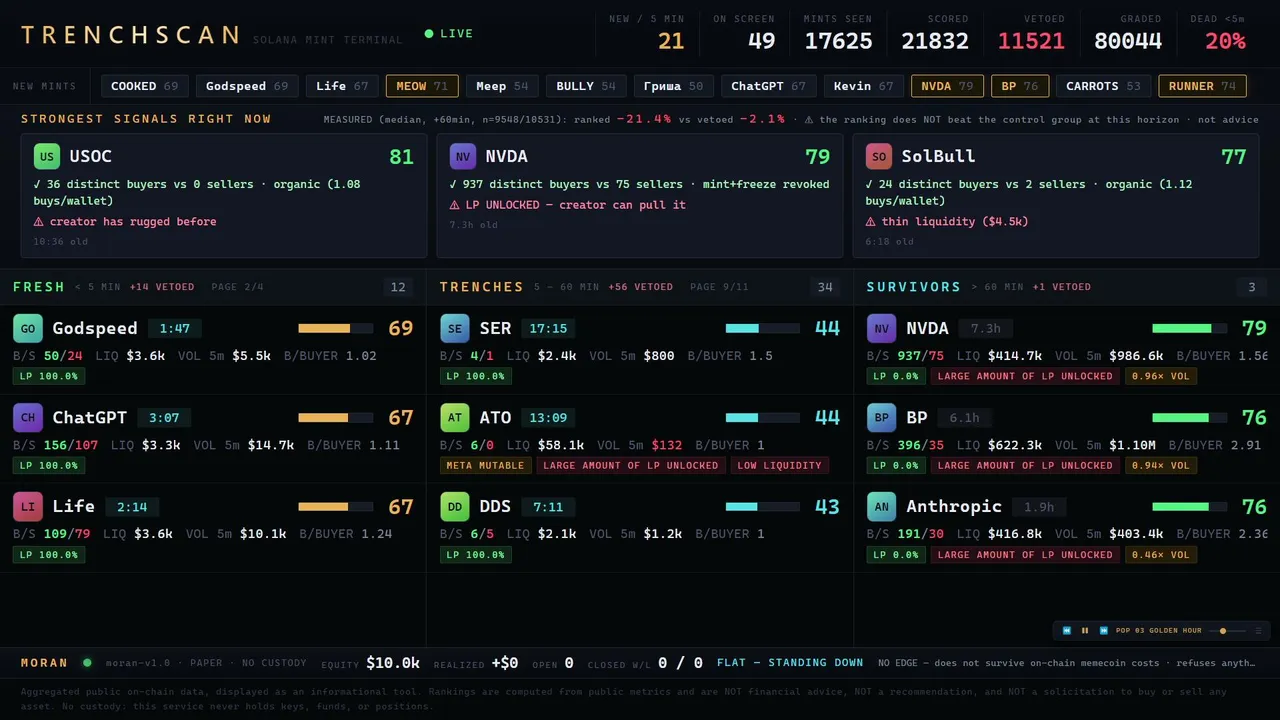The width and height of the screenshot is (1280, 720).
Task: Select the ChatGPT 67 mint chip
Action: pyautogui.click(x=769, y=86)
